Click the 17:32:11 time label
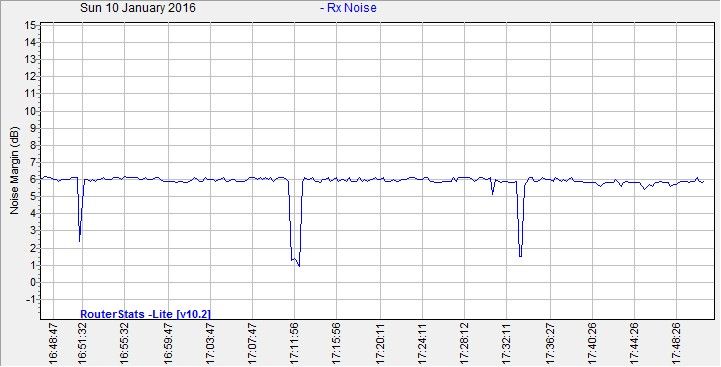Image resolution: width=721 pixels, height=367 pixels. pos(507,343)
